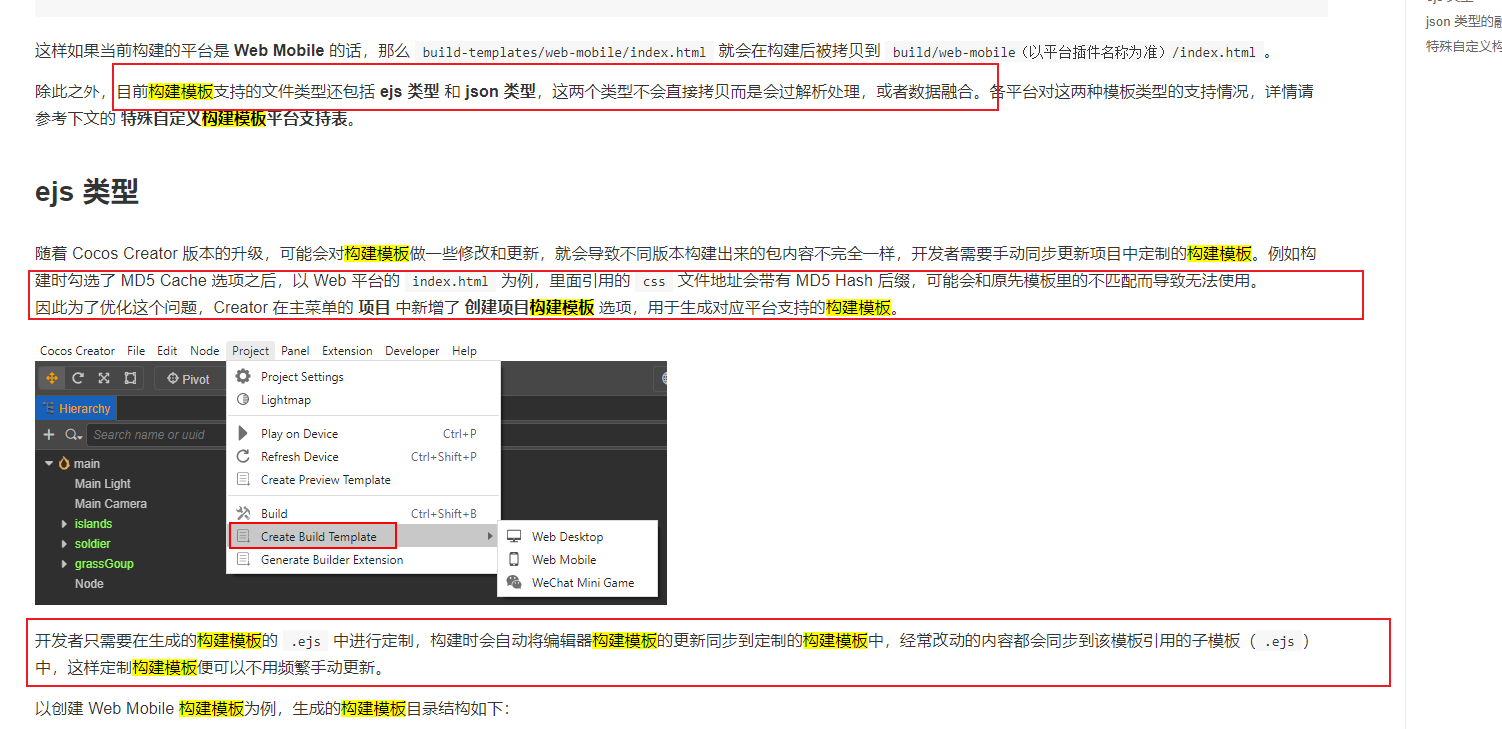Image resolution: width=1502 pixels, height=729 pixels.
Task: Click the WeChat Mini Game icon
Action: [514, 583]
